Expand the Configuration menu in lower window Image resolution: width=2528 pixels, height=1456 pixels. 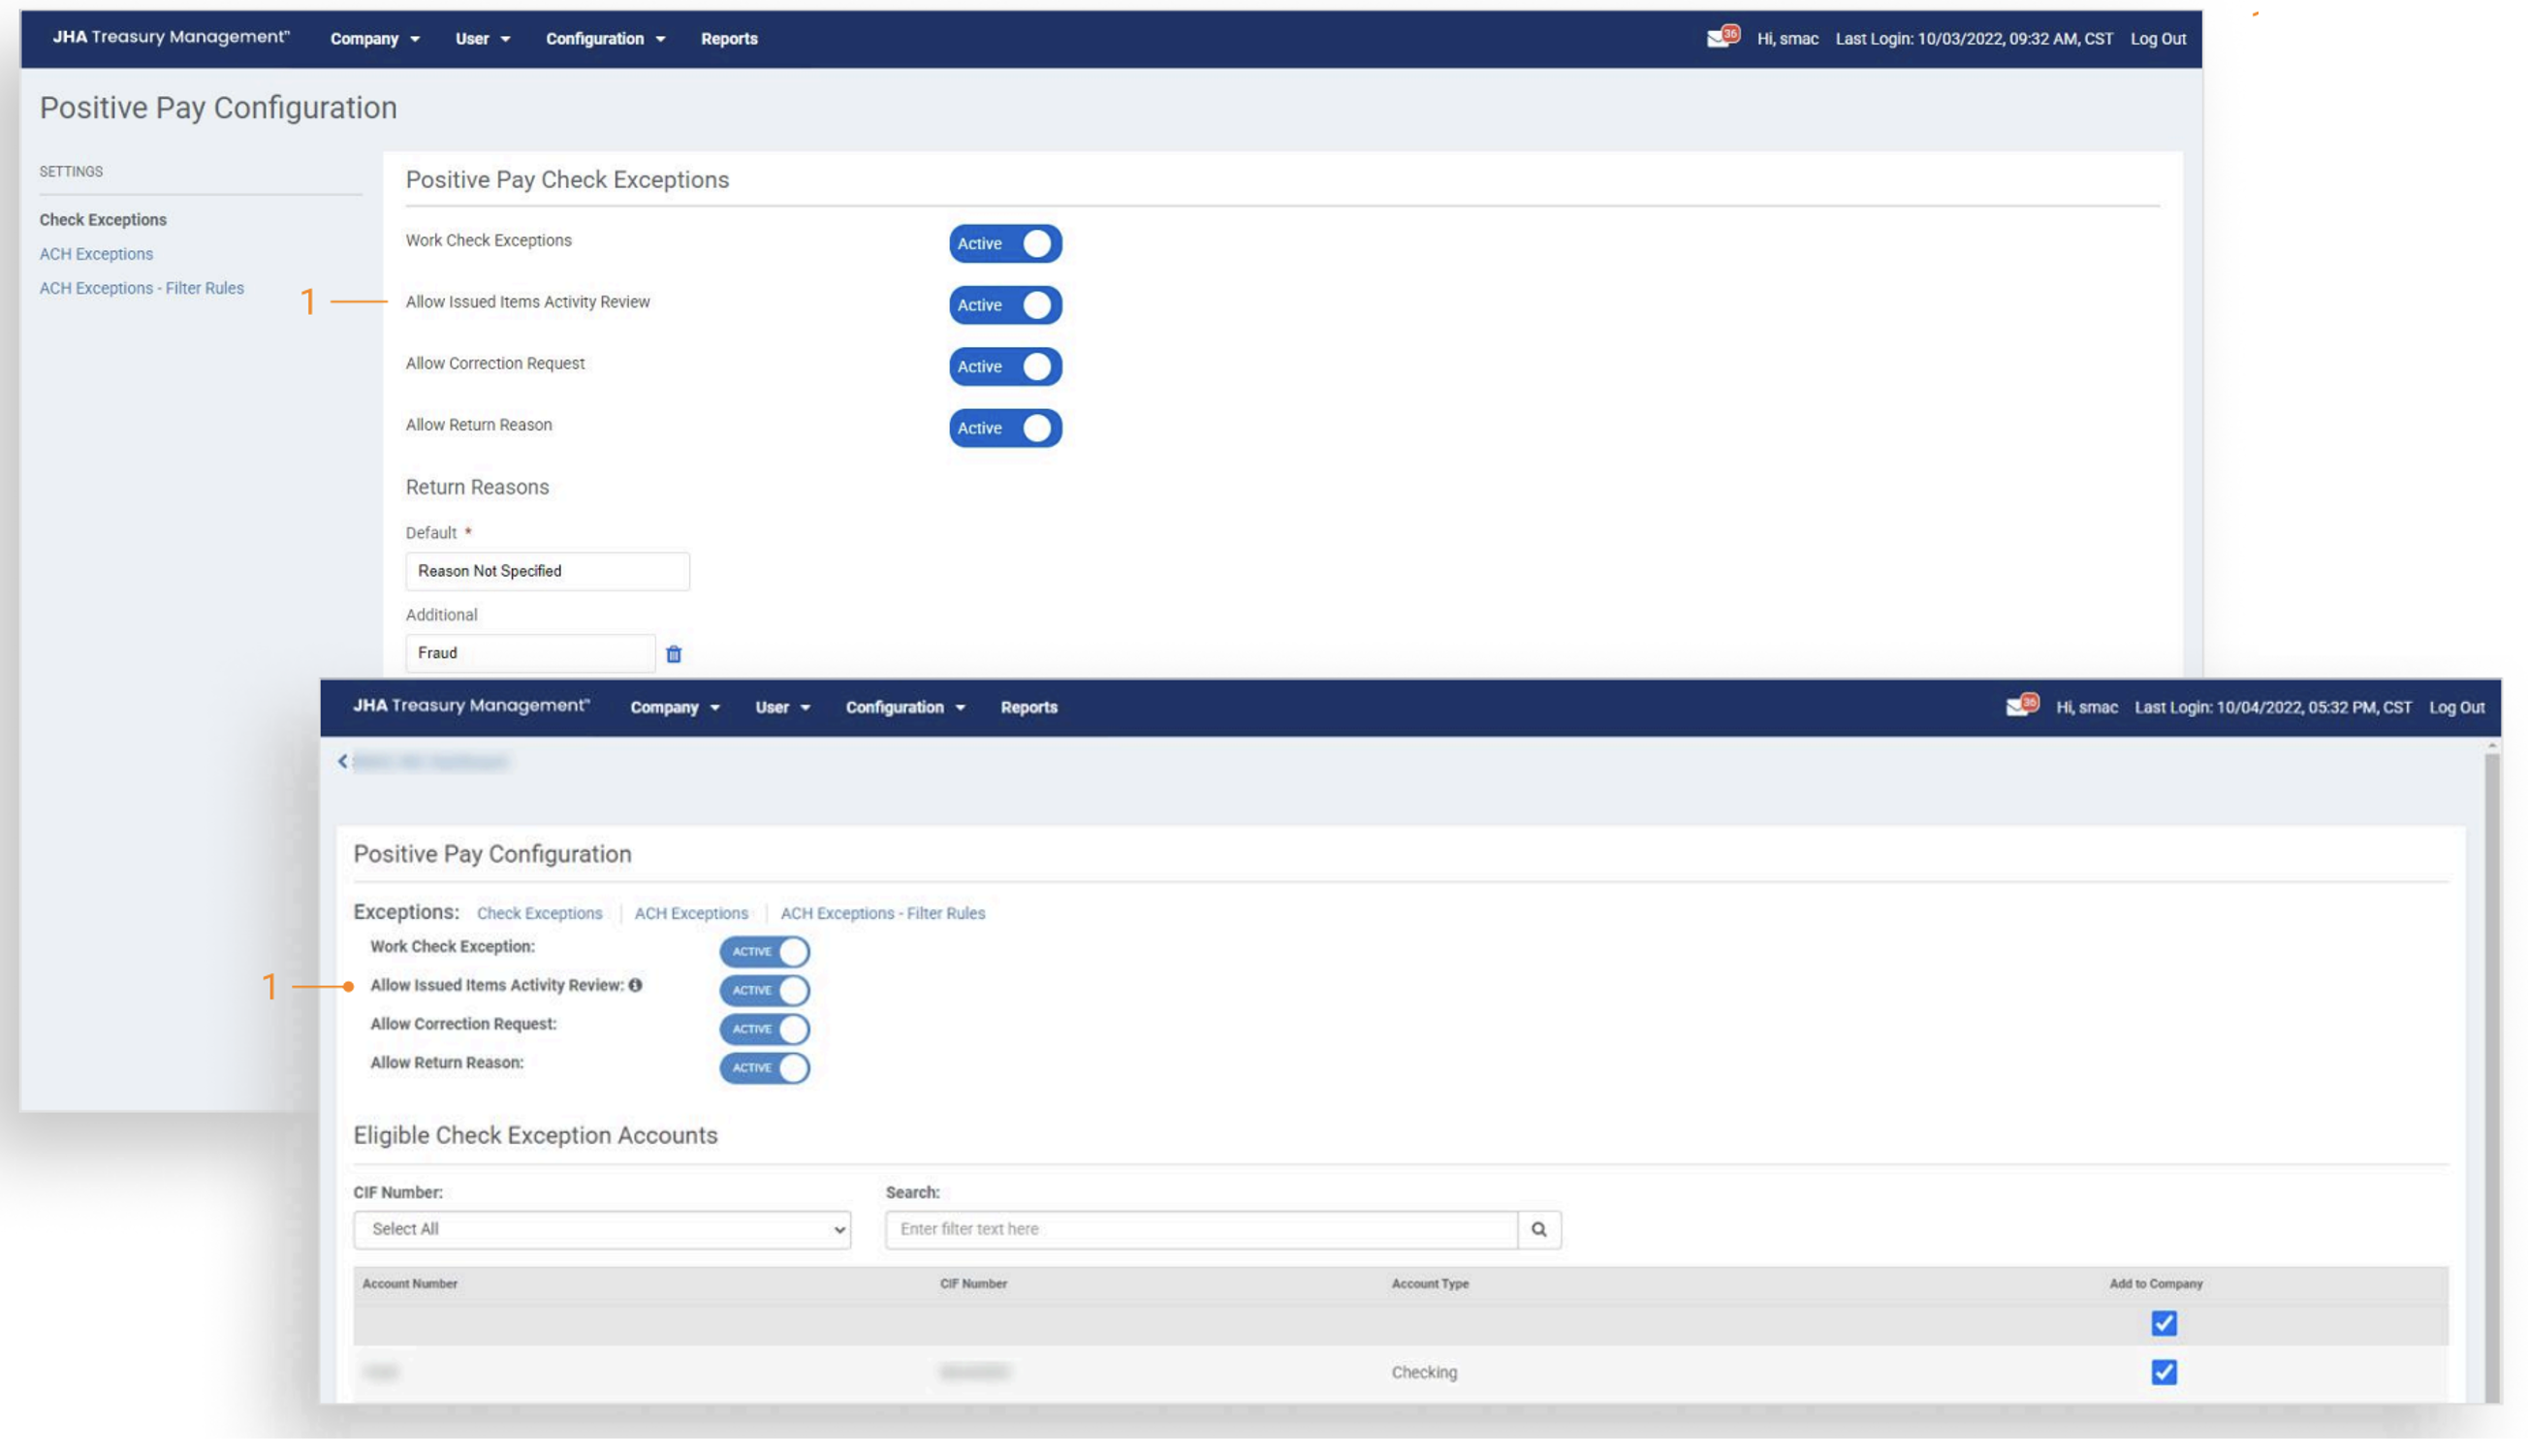tap(904, 707)
